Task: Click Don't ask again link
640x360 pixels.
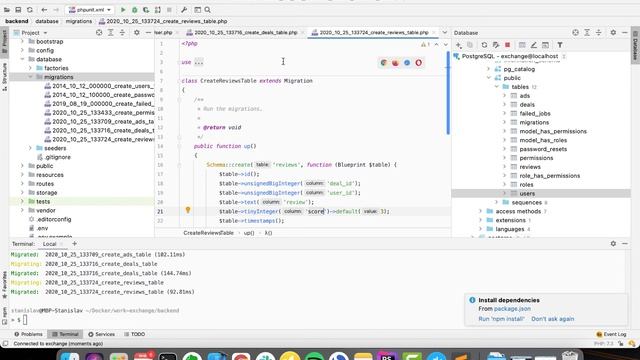Action: click(x=553, y=319)
